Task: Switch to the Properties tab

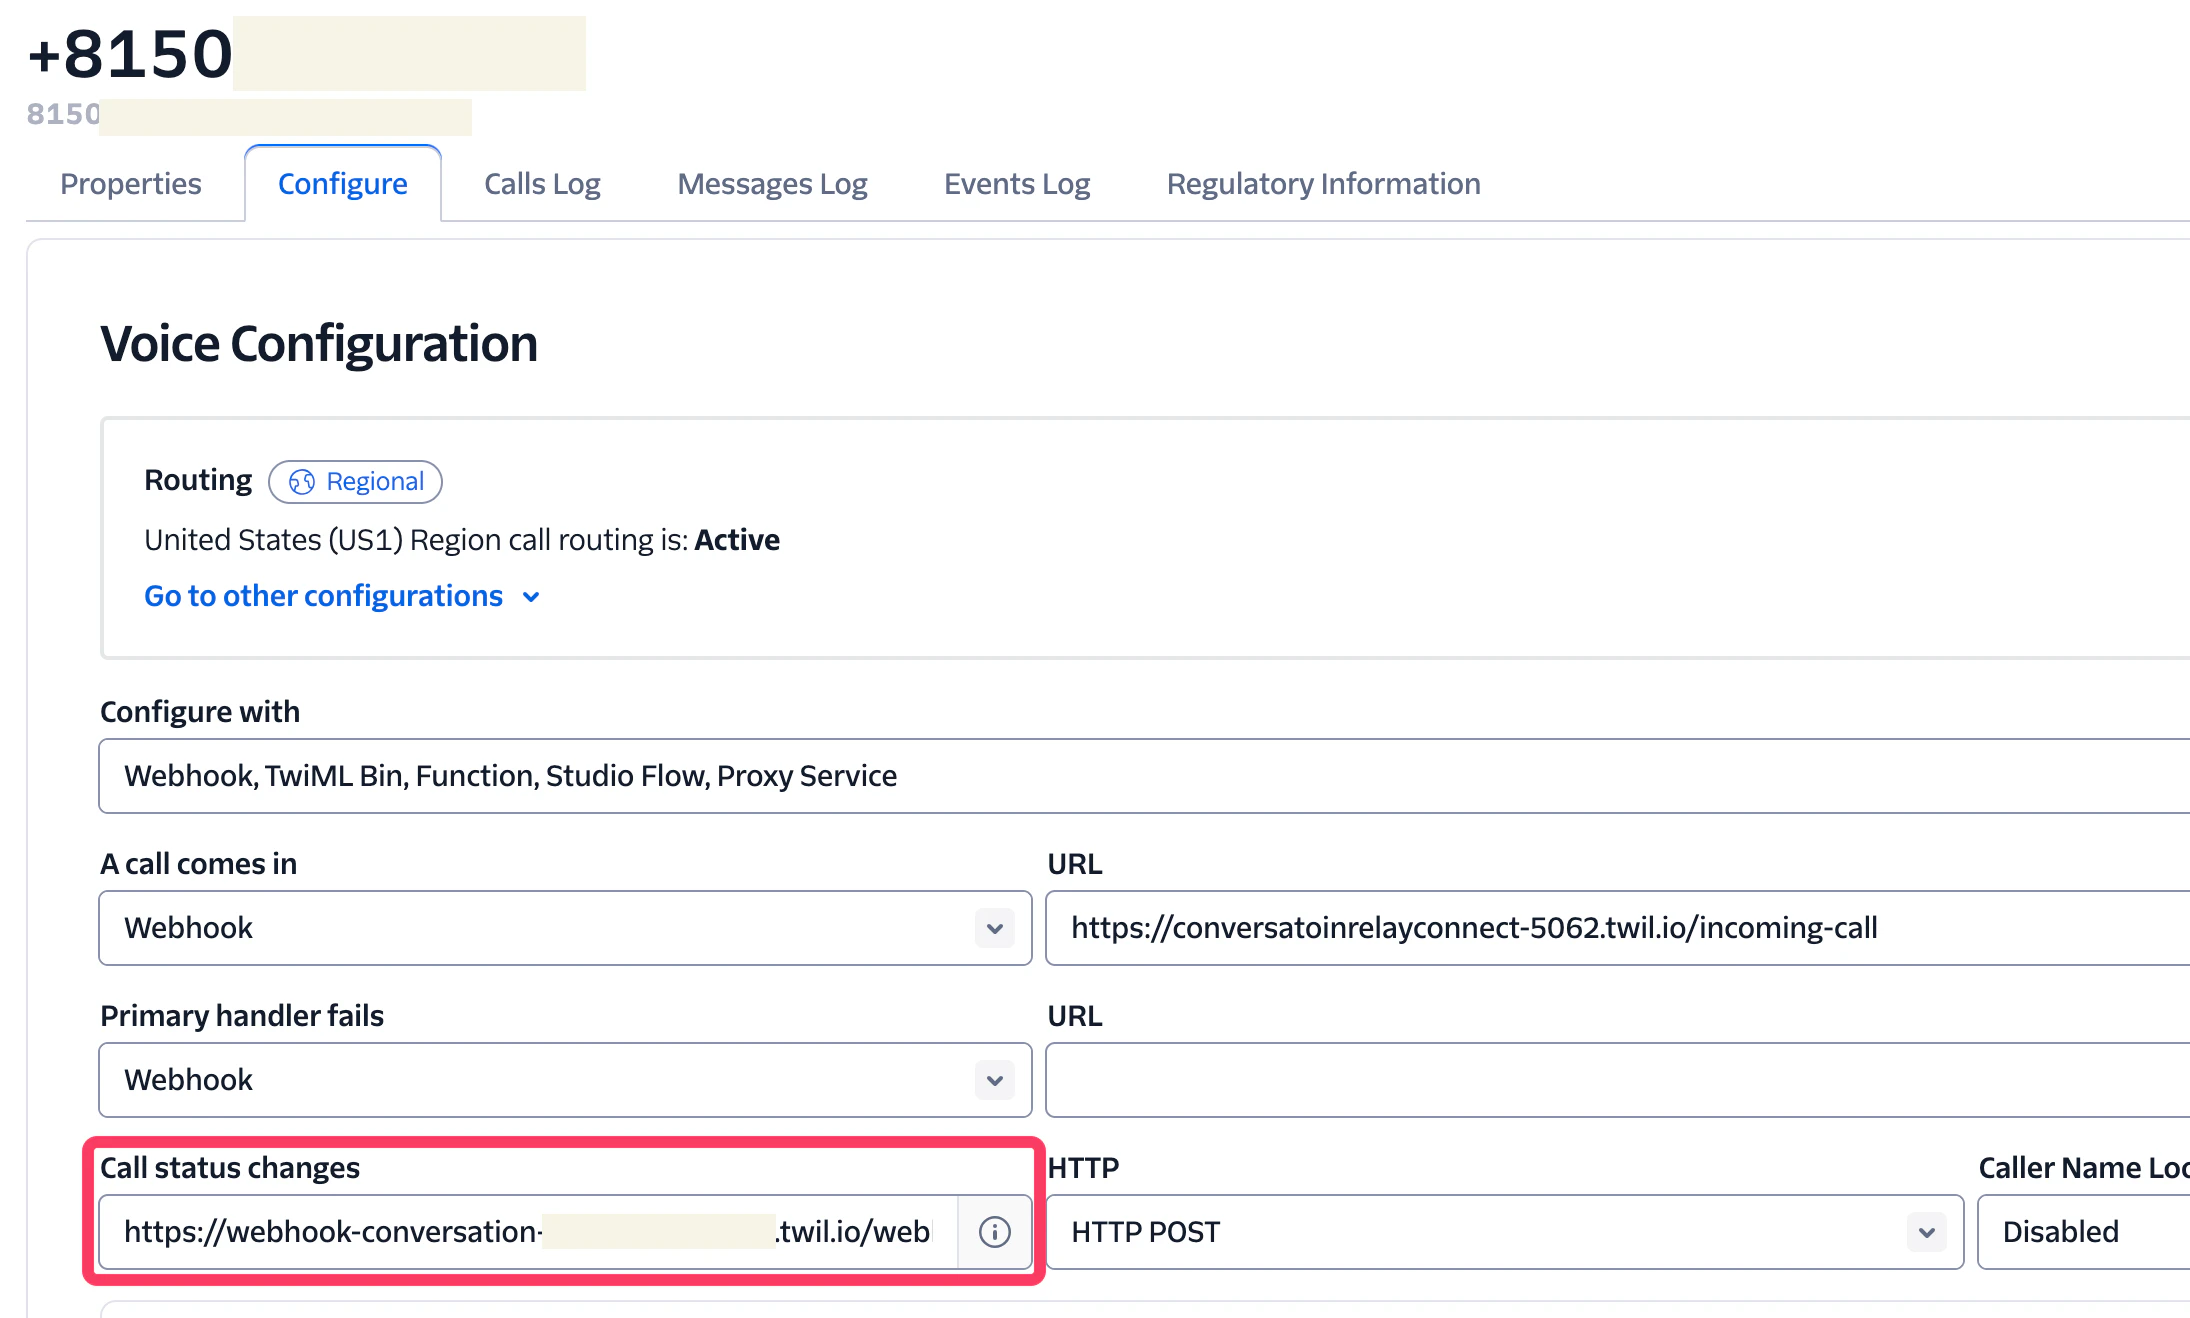Action: (131, 184)
